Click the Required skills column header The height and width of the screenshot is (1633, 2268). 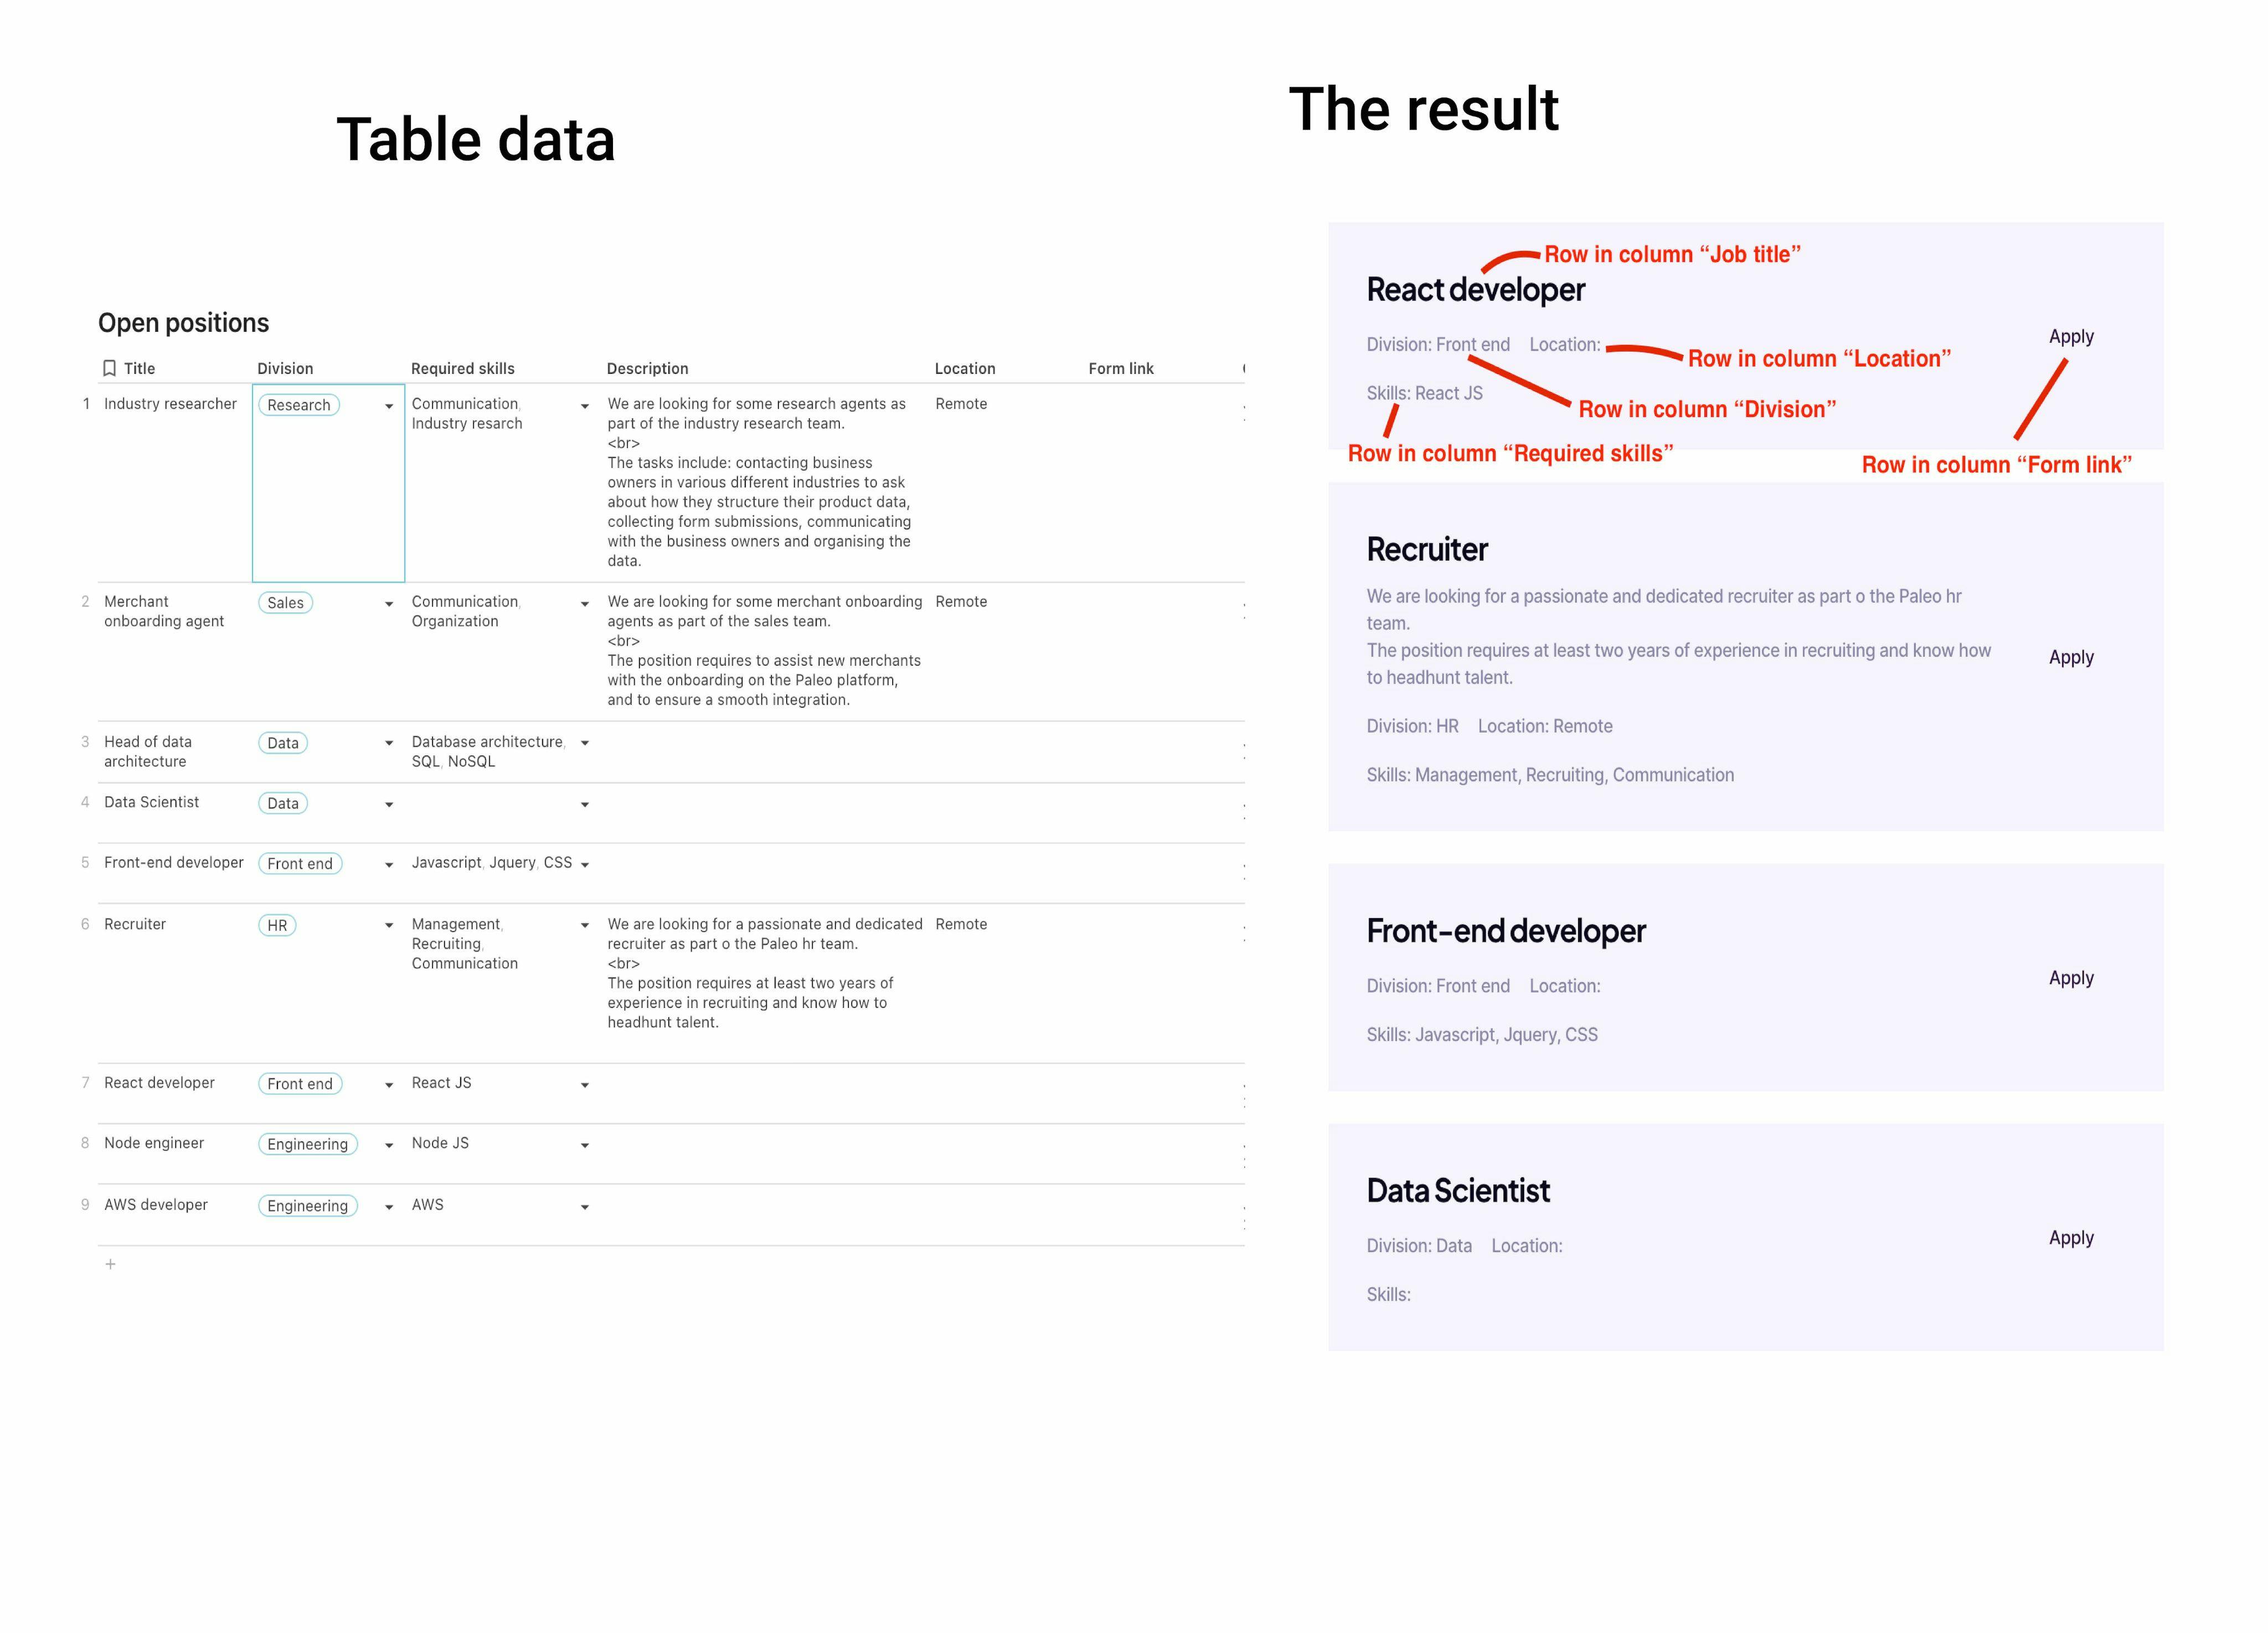tap(463, 369)
